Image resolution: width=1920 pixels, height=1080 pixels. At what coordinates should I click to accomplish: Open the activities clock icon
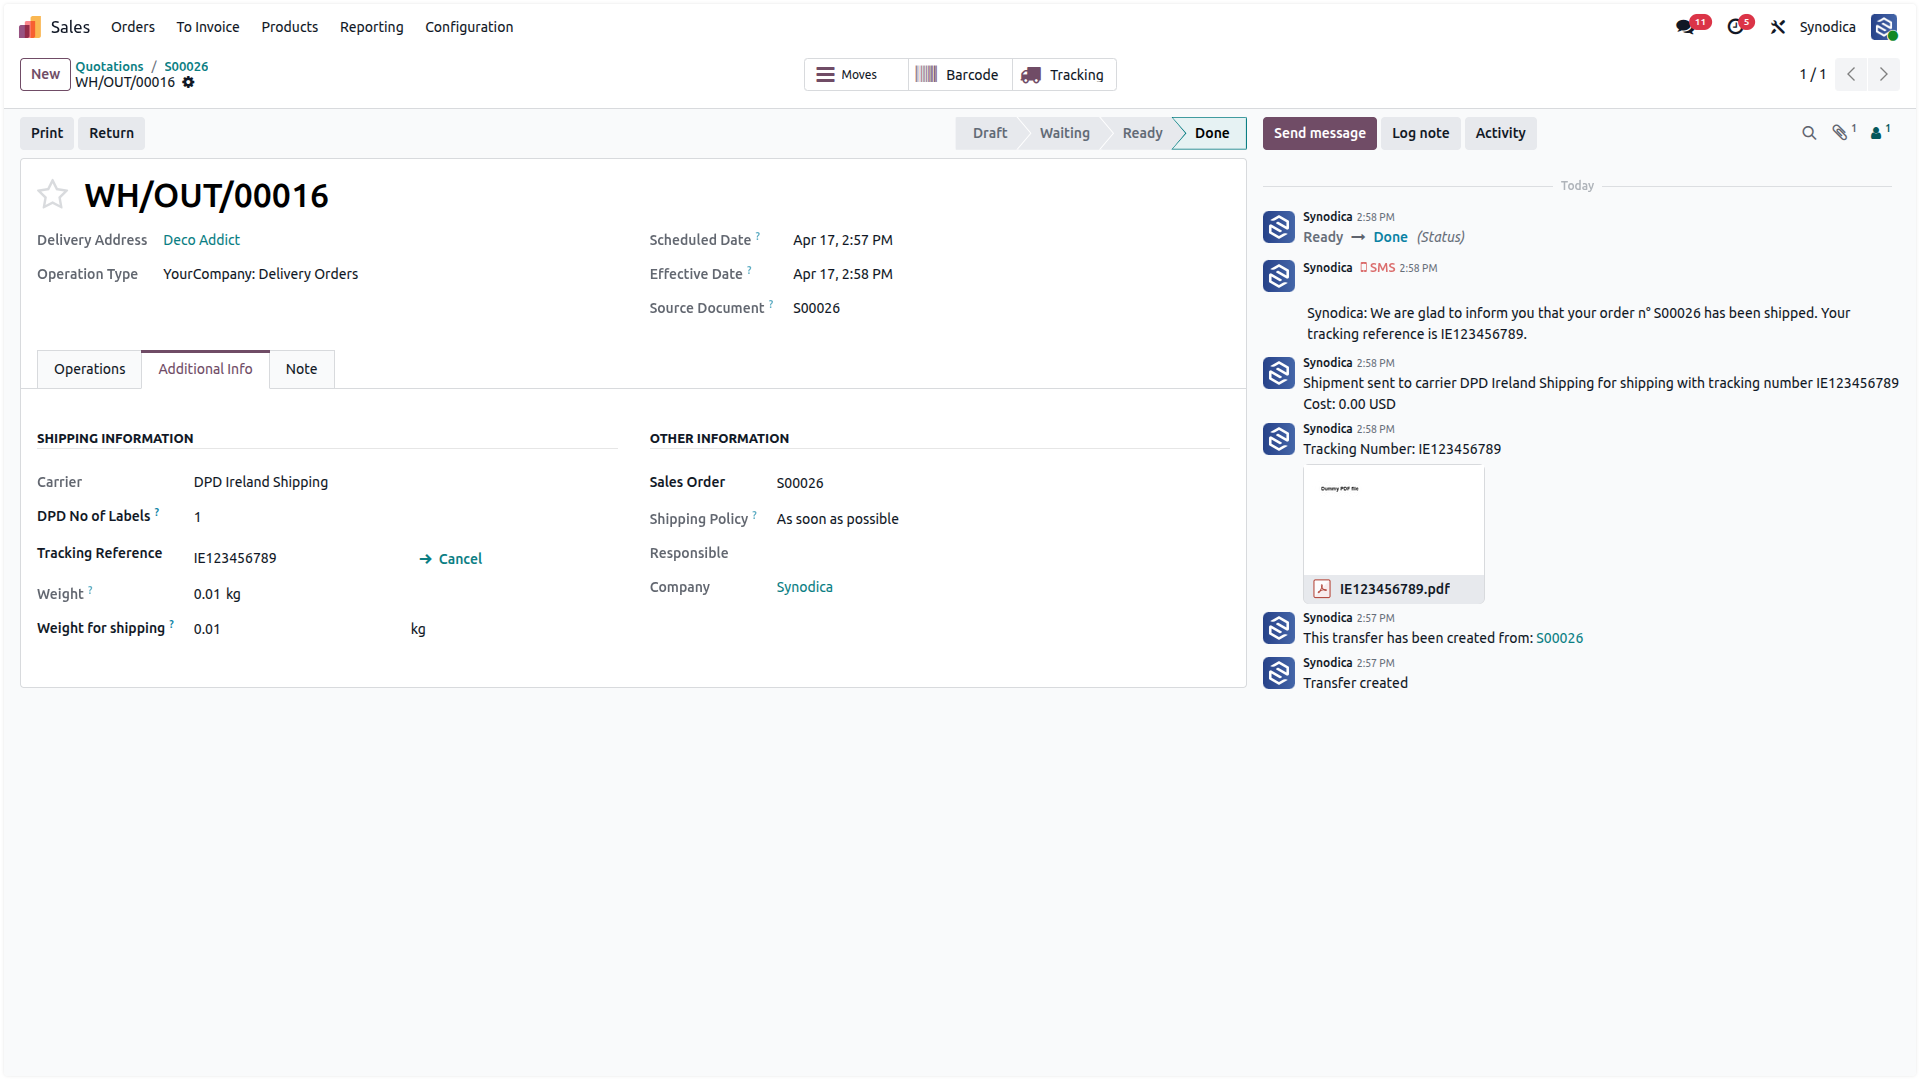(x=1736, y=27)
